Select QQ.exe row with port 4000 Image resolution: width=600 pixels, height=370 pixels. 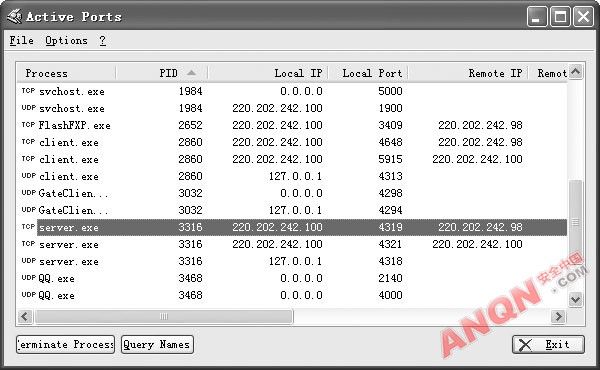292,295
